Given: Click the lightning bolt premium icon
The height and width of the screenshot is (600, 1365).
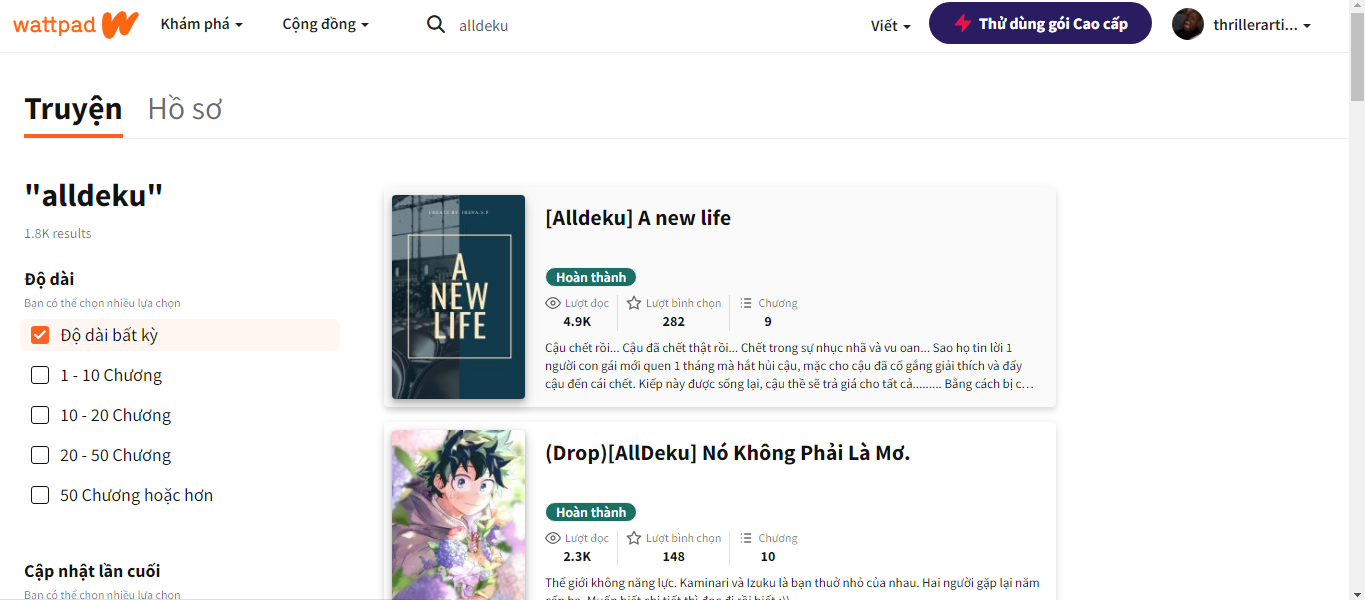Looking at the screenshot, I should [x=962, y=24].
